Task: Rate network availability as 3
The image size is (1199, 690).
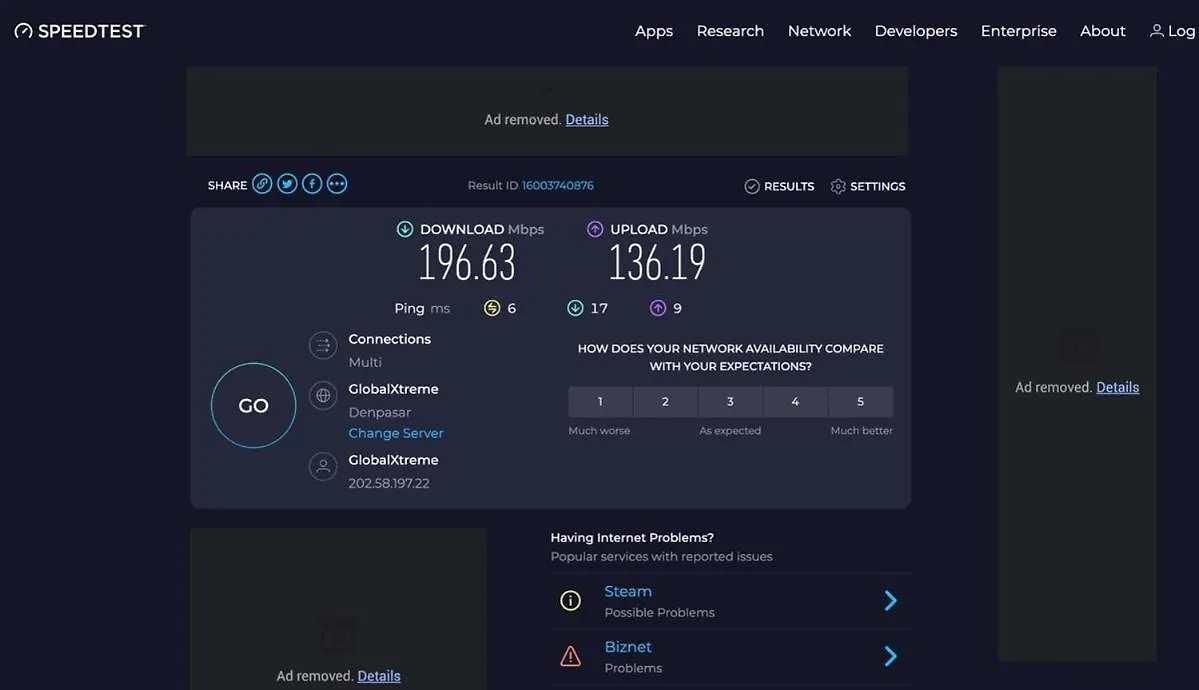Action: coord(730,402)
